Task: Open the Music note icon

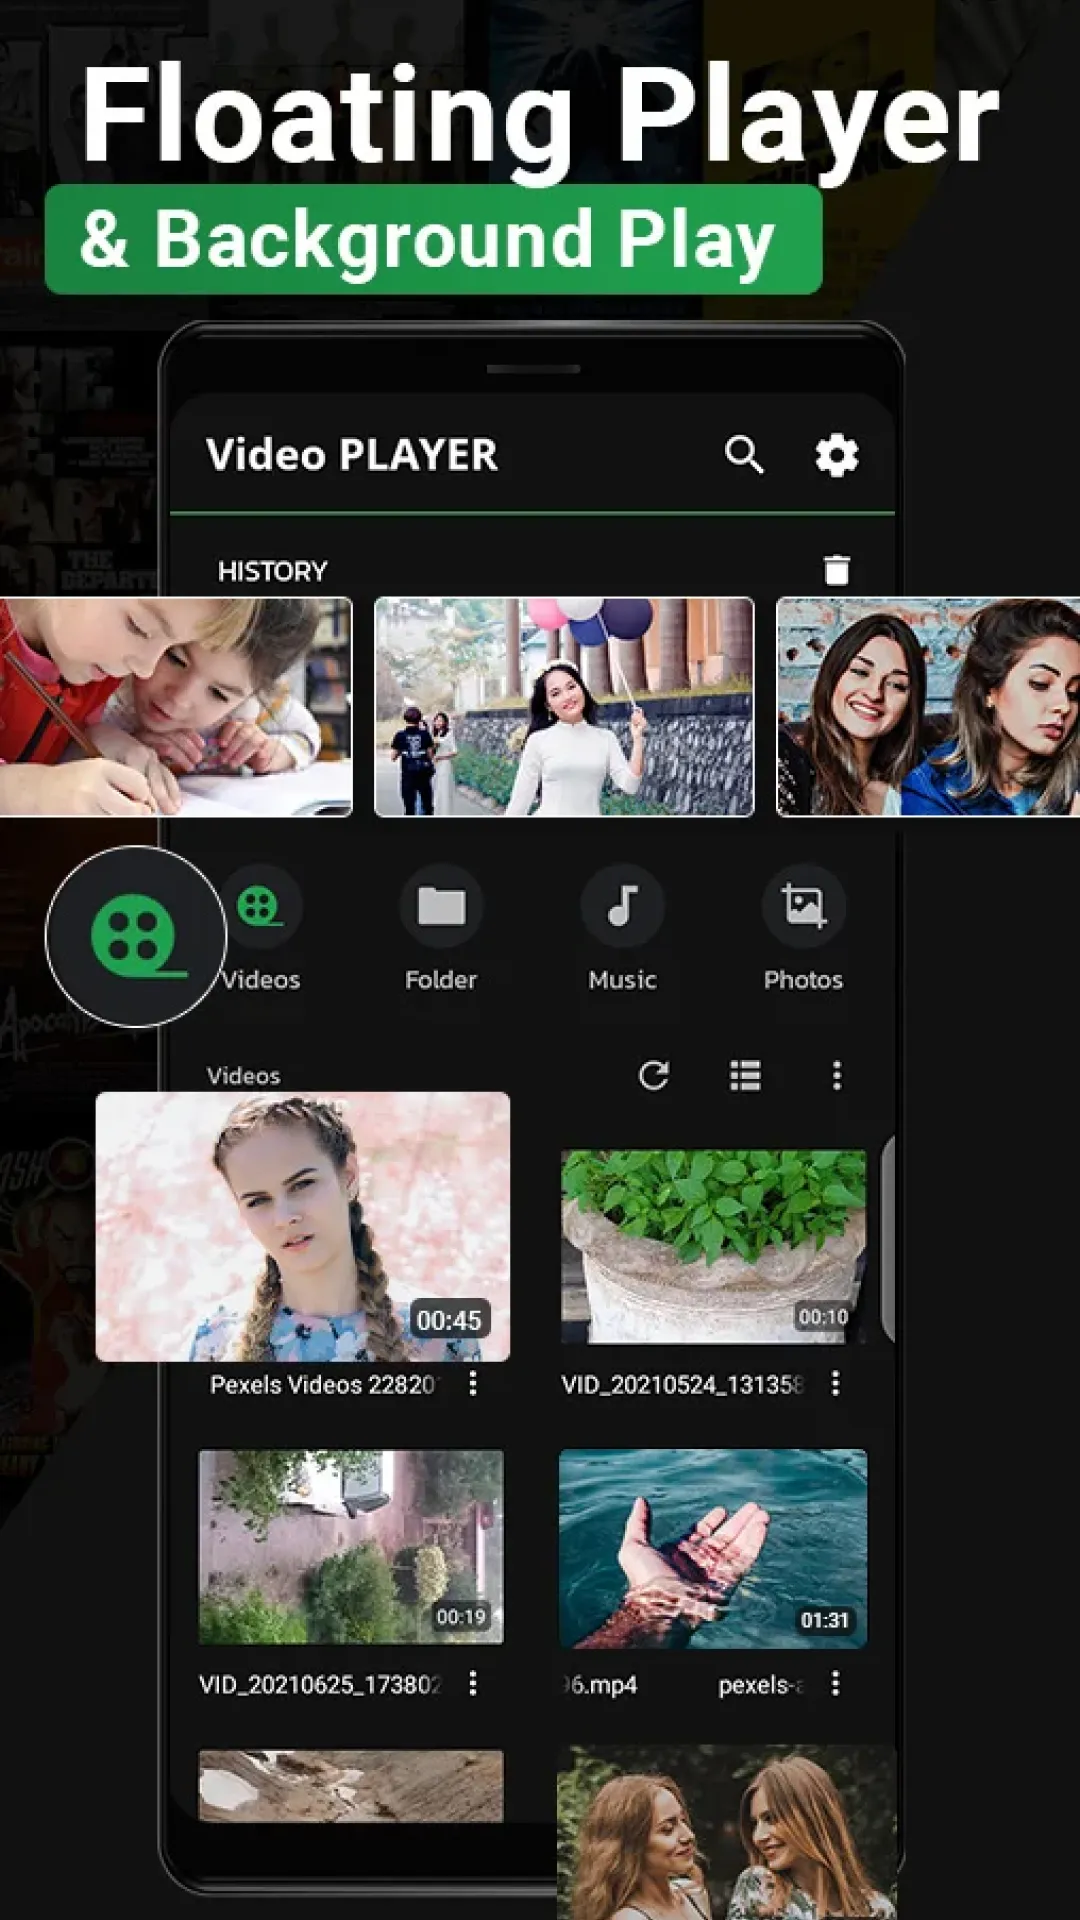Action: (622, 906)
